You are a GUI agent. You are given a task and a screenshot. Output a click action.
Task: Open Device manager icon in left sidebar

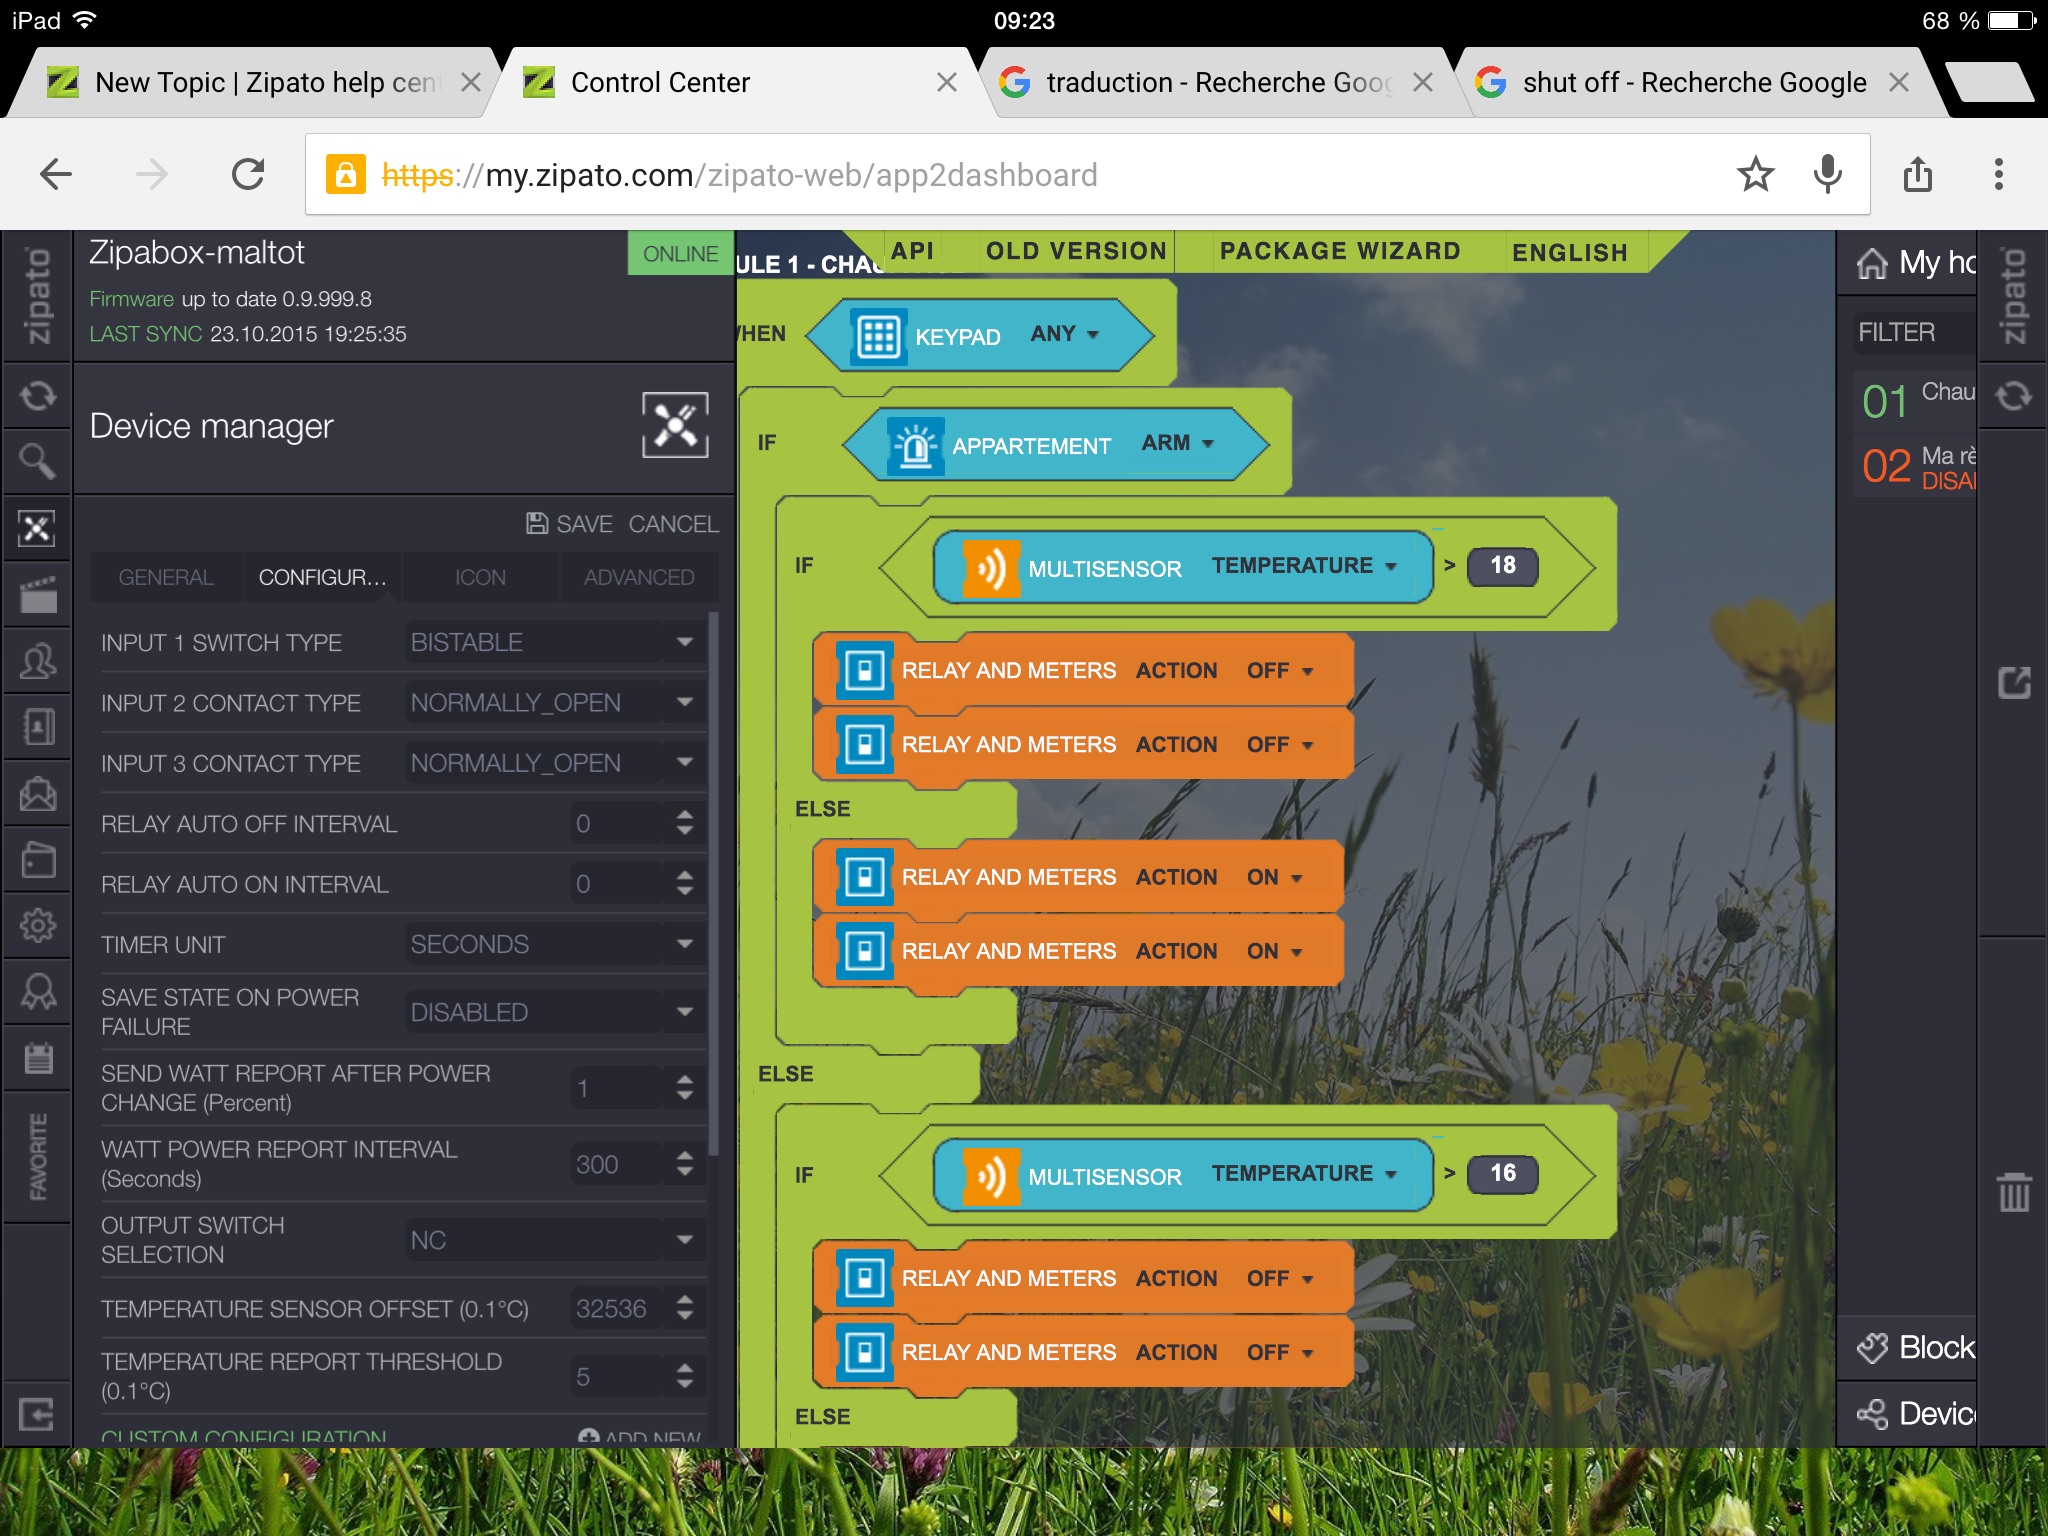pyautogui.click(x=37, y=528)
